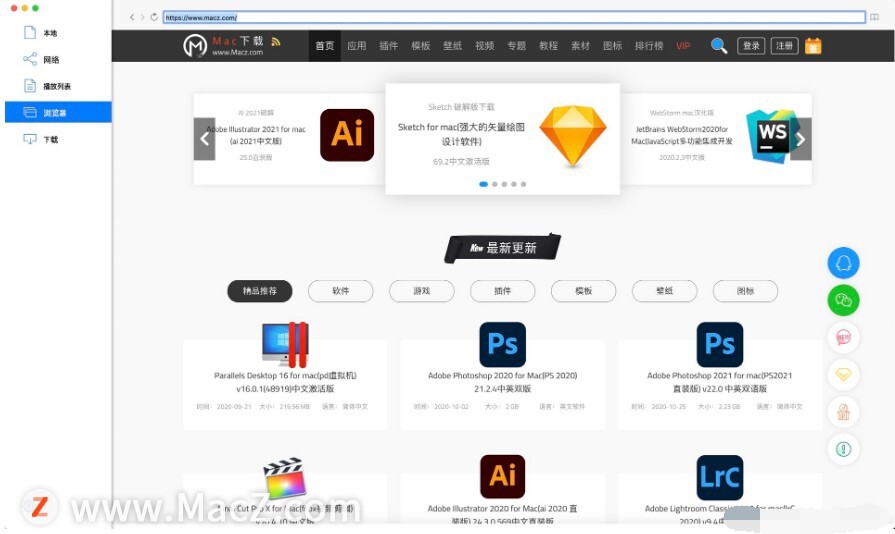895x534 pixels.
Task: Click the orange RSS feed icon
Action: 276,41
